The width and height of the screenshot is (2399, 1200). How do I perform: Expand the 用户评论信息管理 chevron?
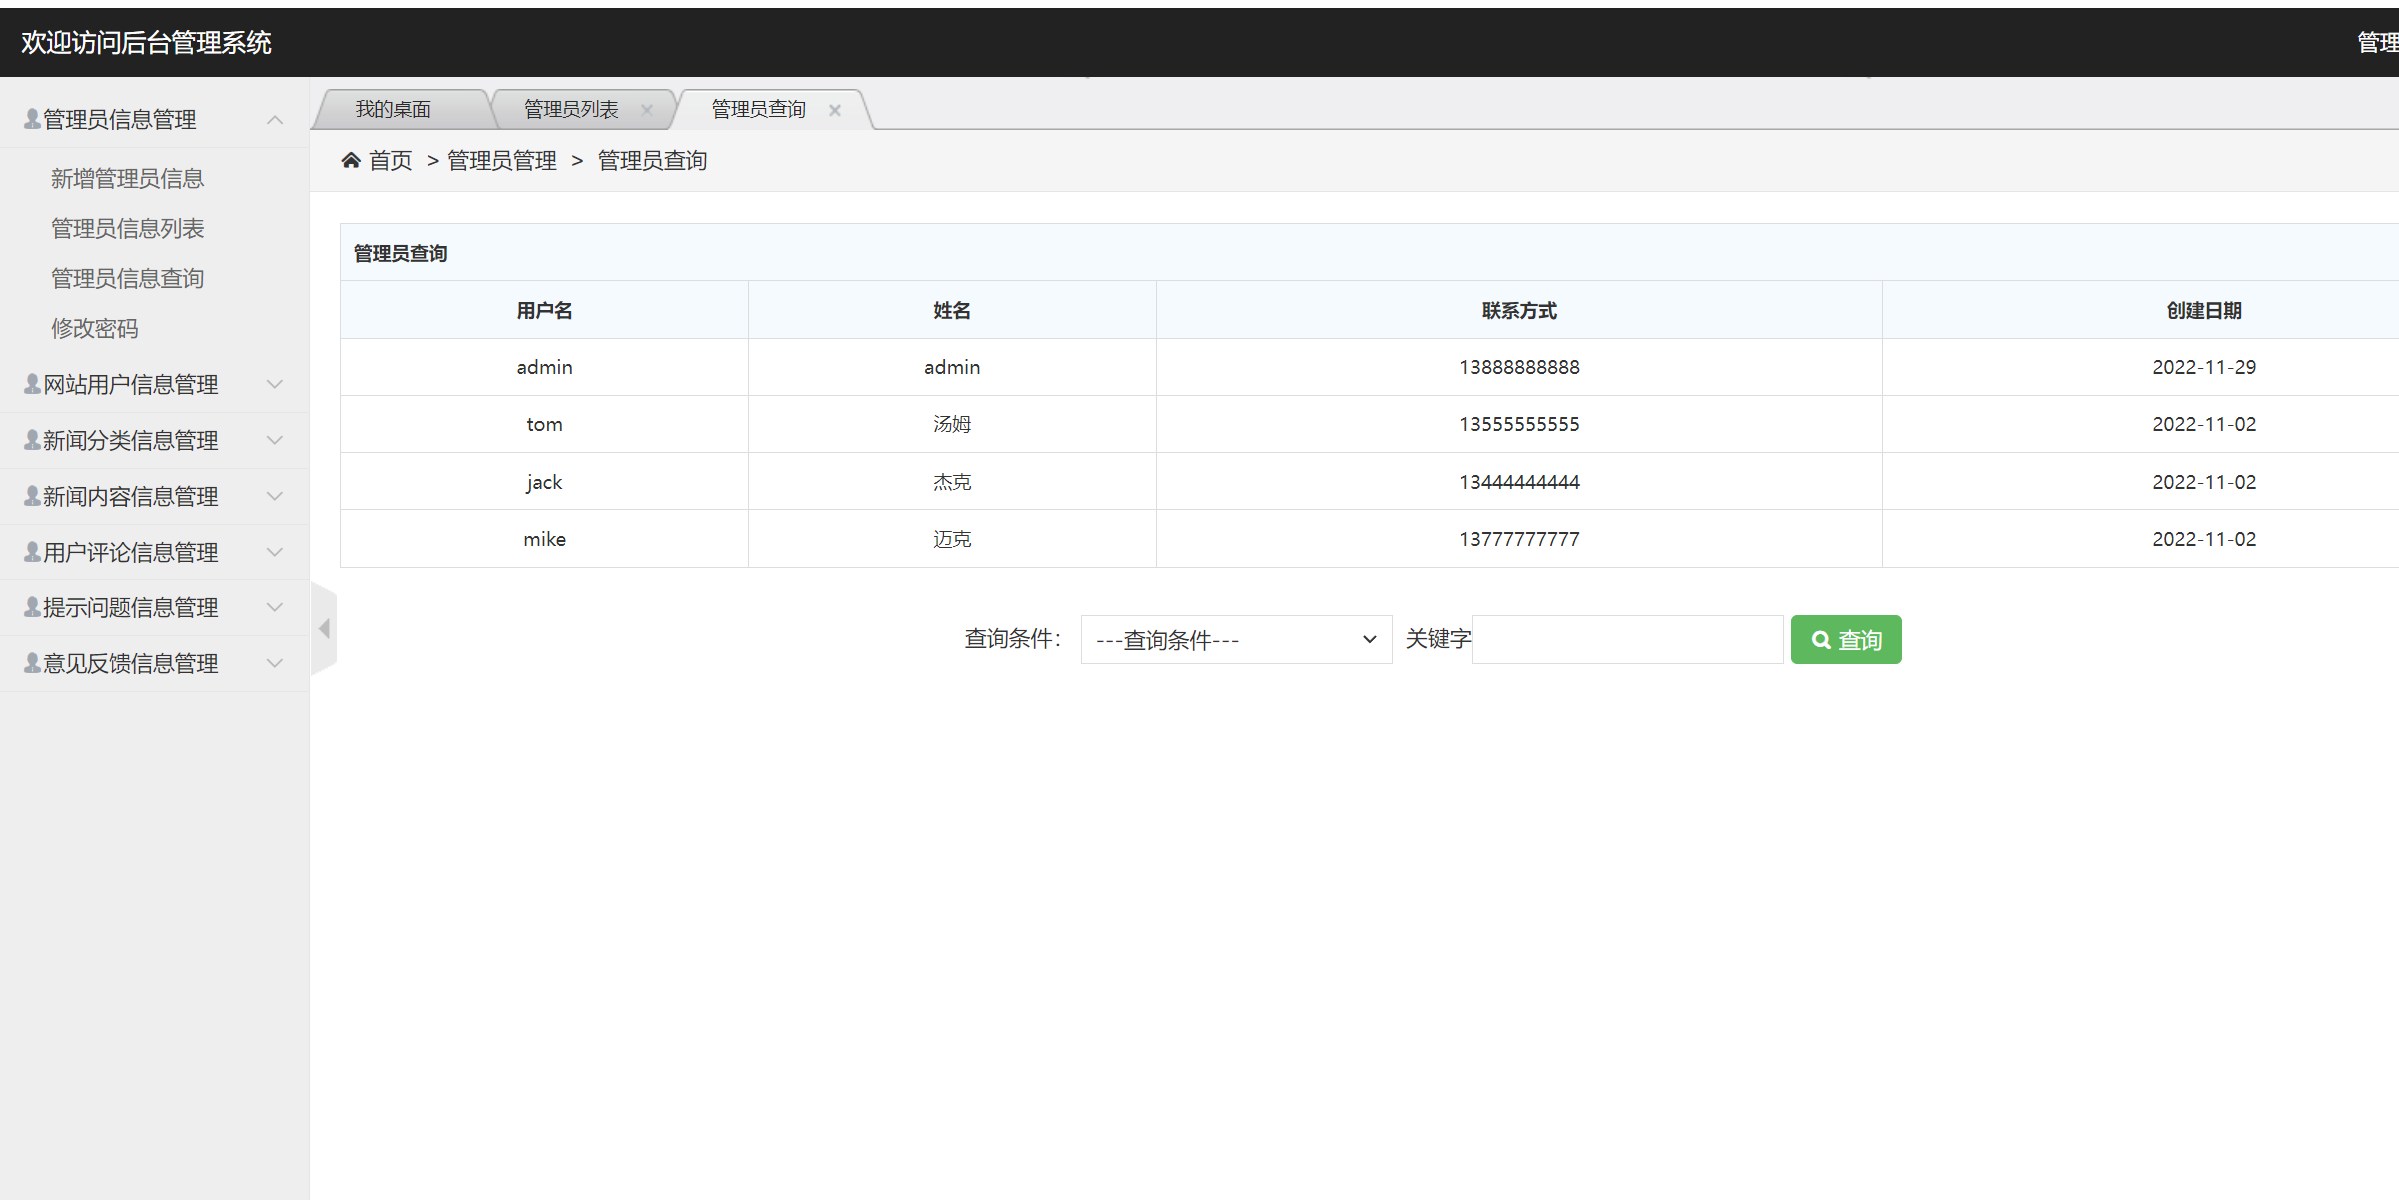pyautogui.click(x=275, y=552)
